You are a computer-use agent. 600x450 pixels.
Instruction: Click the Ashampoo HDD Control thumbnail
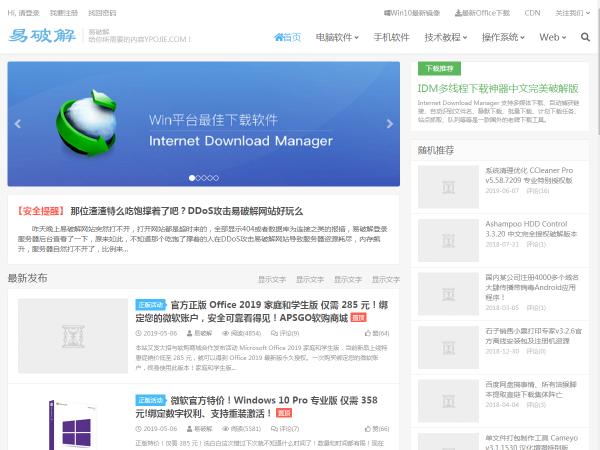pyautogui.click(x=448, y=241)
